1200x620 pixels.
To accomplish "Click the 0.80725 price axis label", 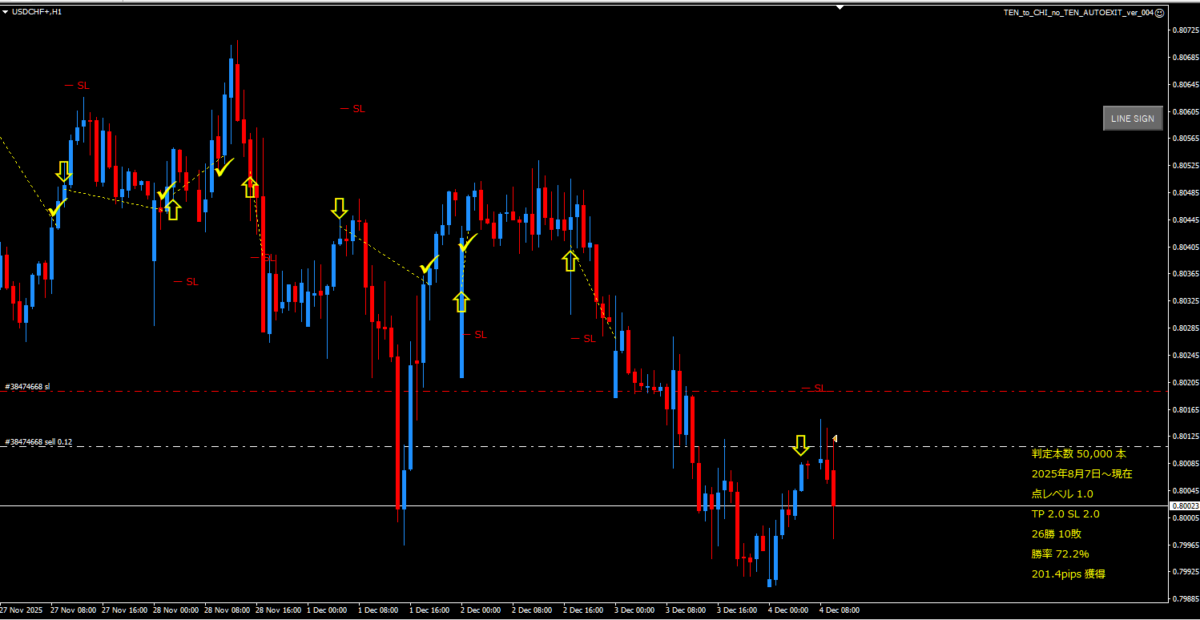I will tap(1183, 30).
